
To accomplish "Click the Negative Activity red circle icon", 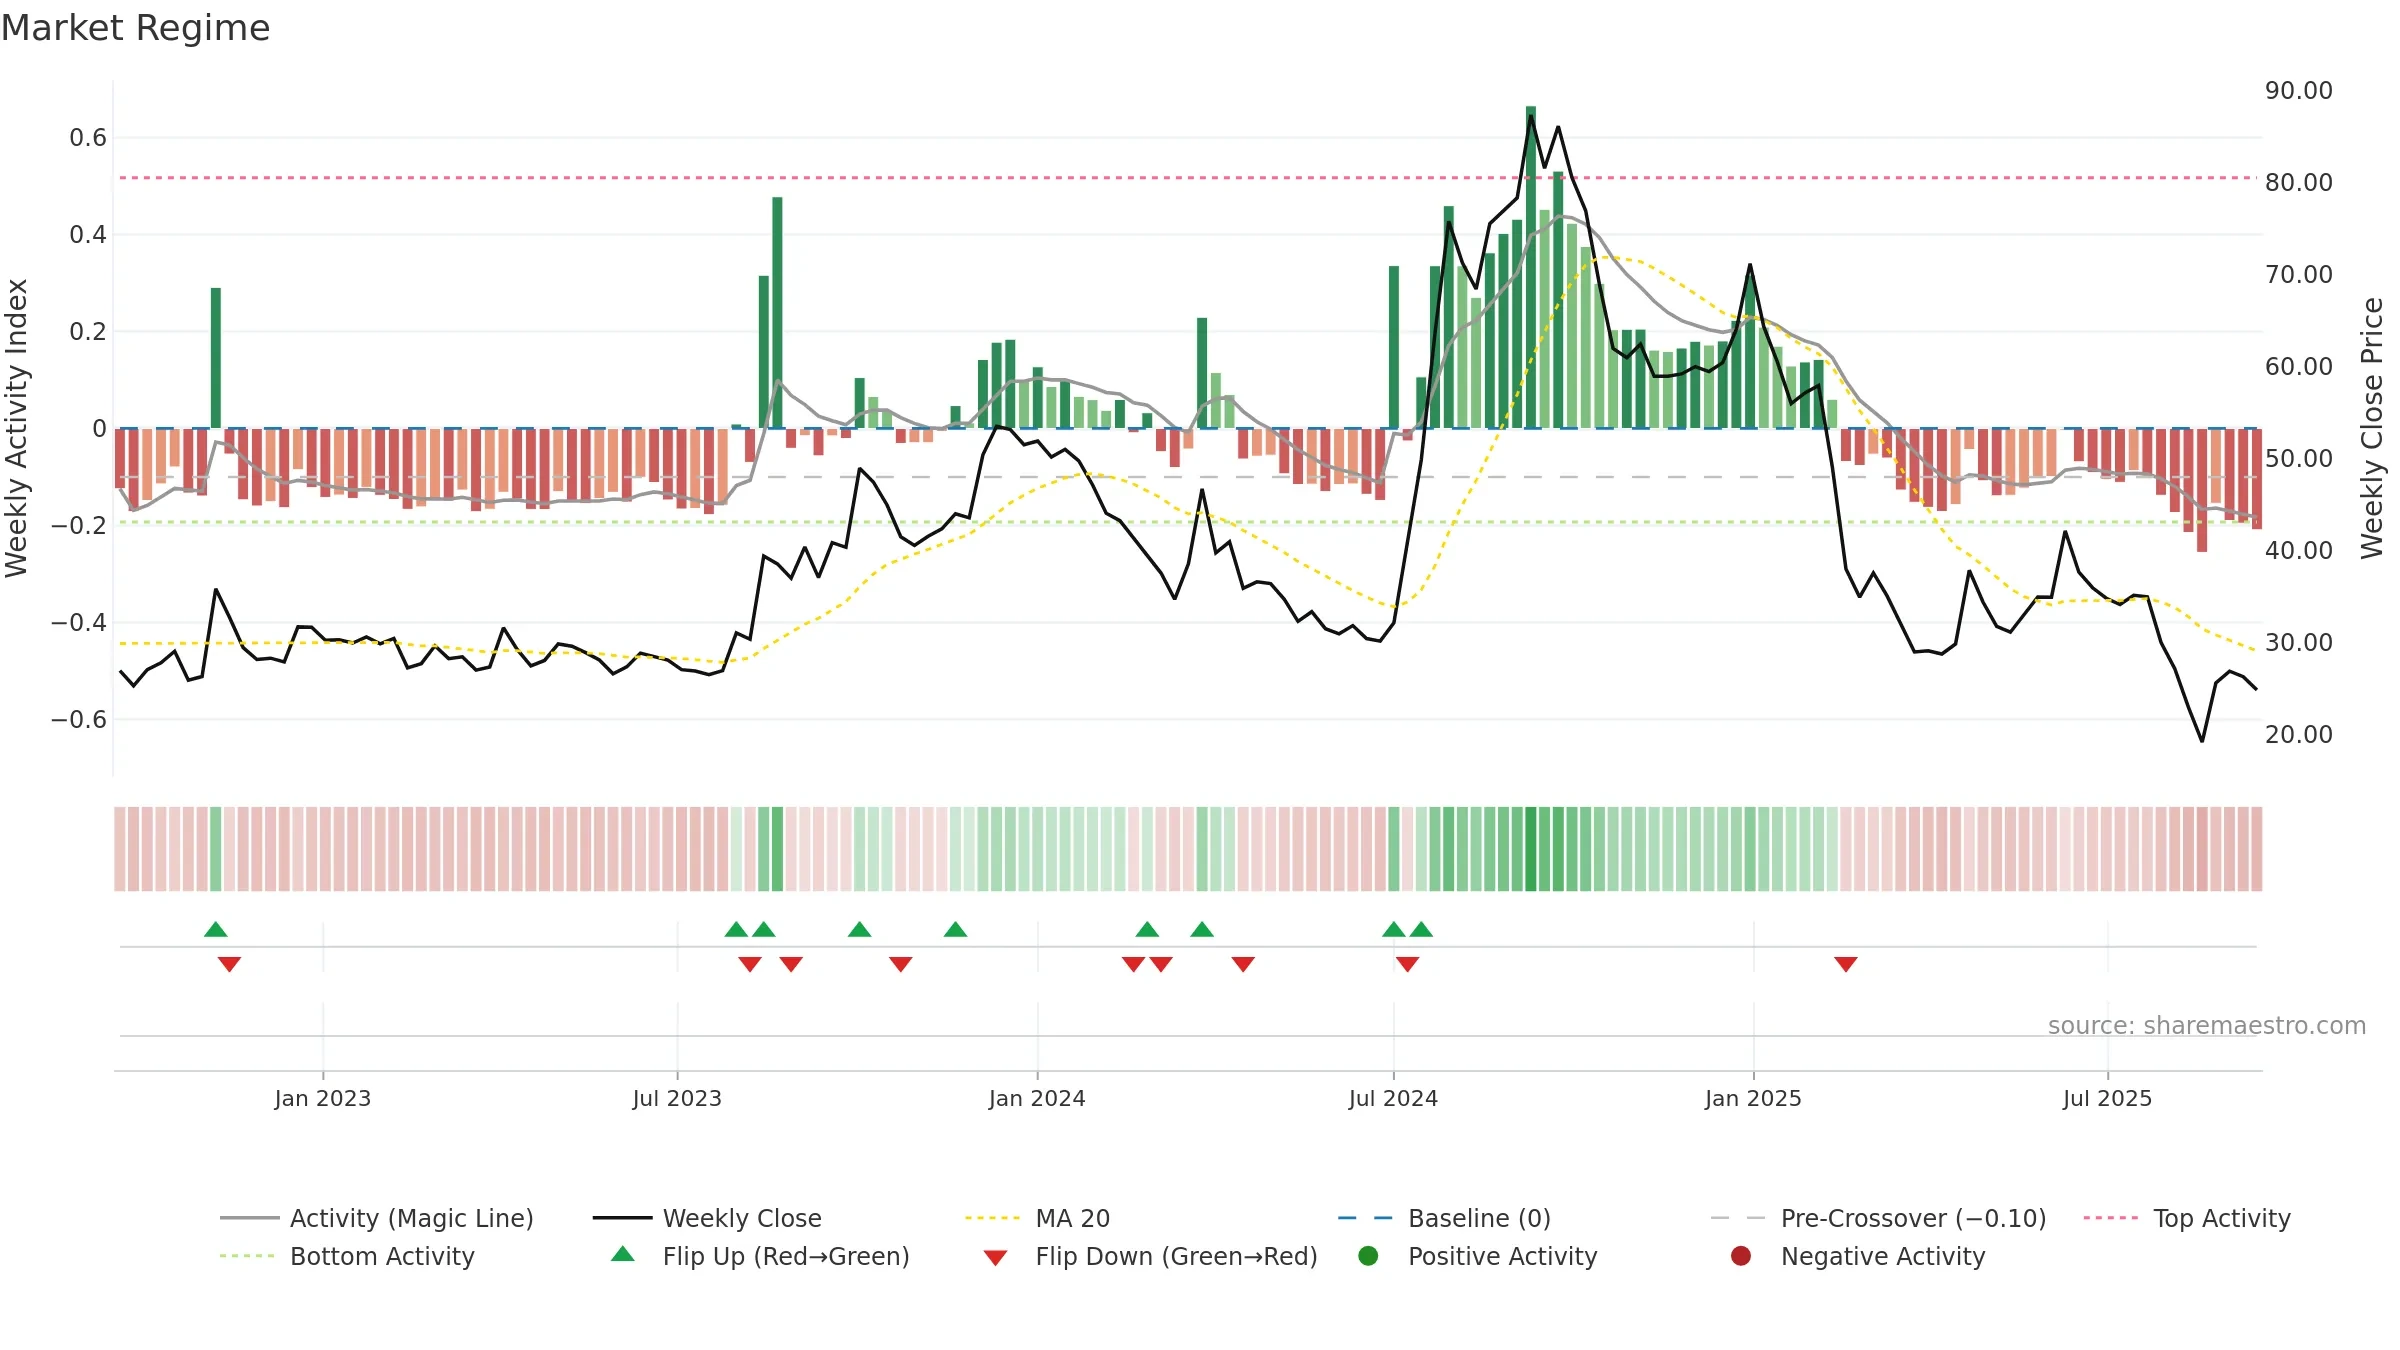I will tap(1741, 1256).
